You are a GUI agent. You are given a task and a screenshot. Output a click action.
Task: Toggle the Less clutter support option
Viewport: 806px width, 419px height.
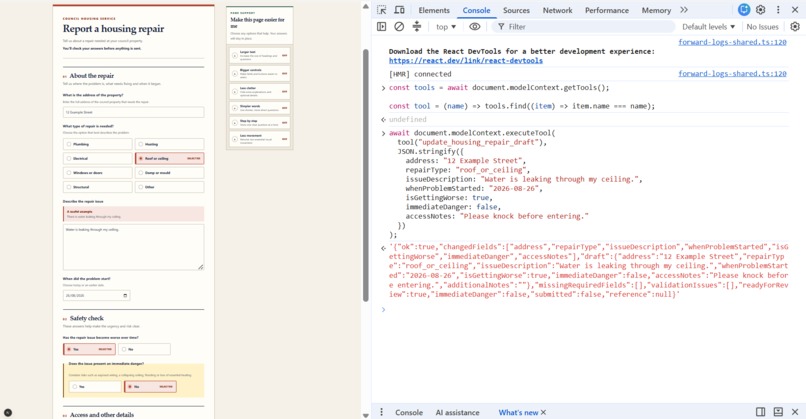pyautogui.click(x=260, y=91)
